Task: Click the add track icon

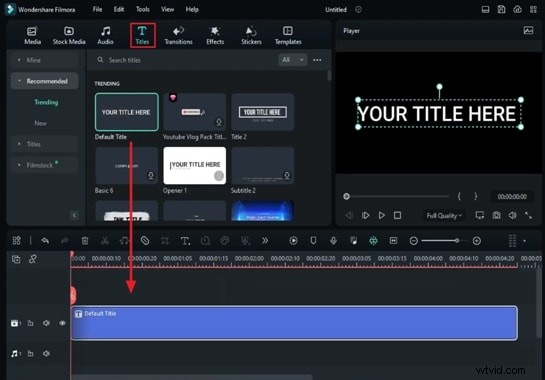Action: (x=16, y=259)
